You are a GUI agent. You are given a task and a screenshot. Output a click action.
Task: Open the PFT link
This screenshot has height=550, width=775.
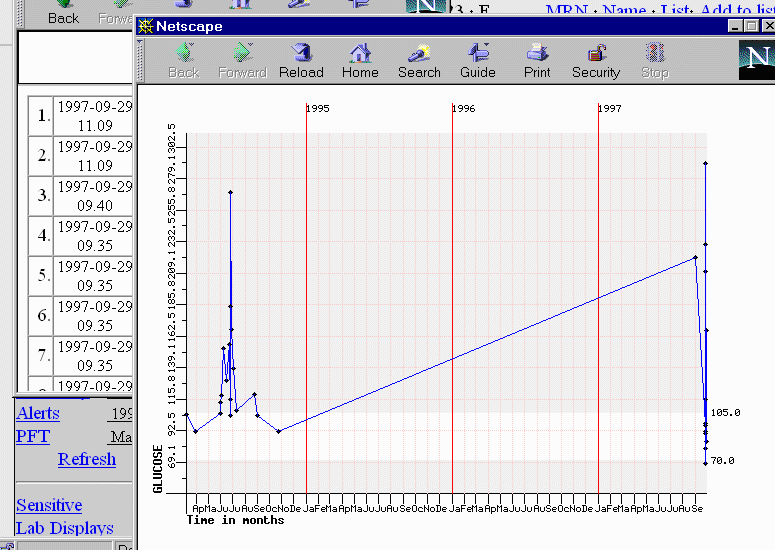pyautogui.click(x=33, y=436)
